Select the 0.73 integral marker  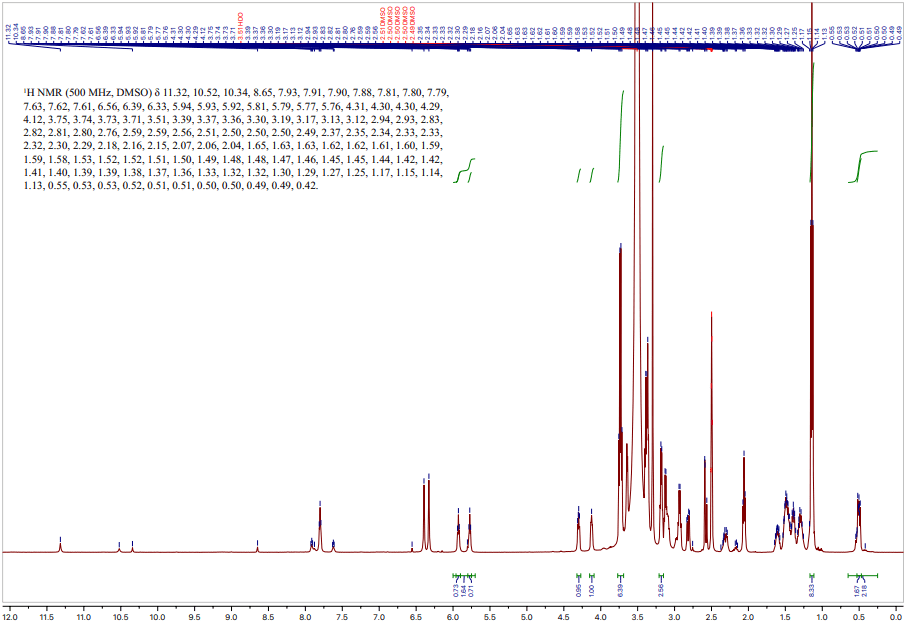[456, 589]
